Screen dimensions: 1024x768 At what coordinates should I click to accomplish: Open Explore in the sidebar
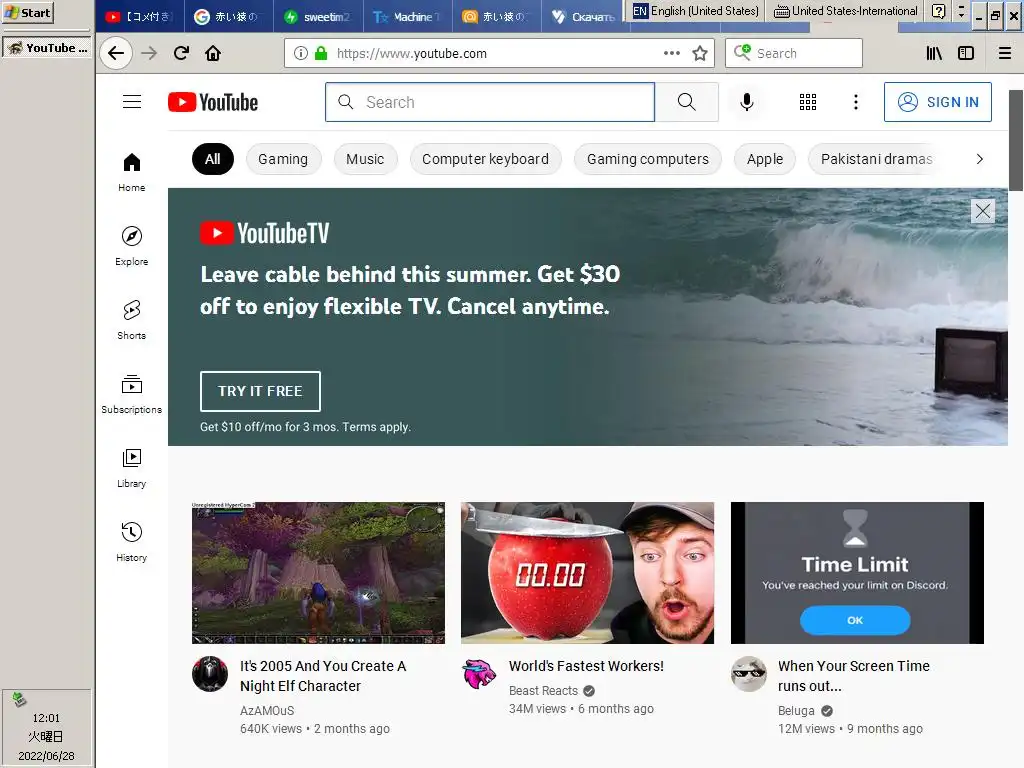click(132, 246)
